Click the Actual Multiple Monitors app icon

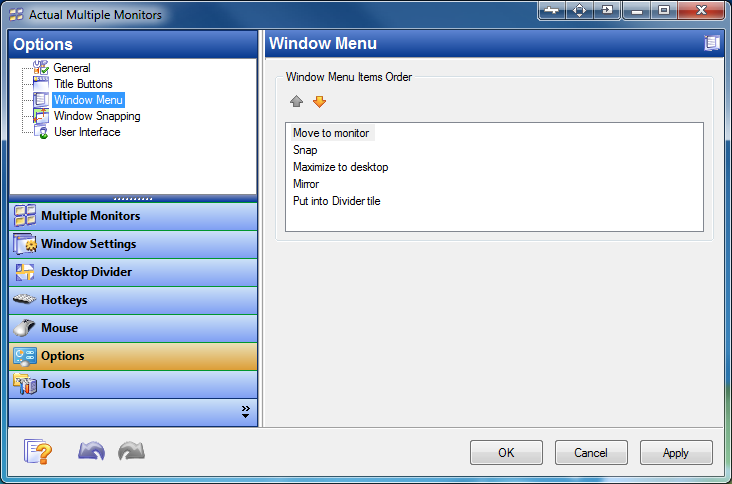(16, 15)
